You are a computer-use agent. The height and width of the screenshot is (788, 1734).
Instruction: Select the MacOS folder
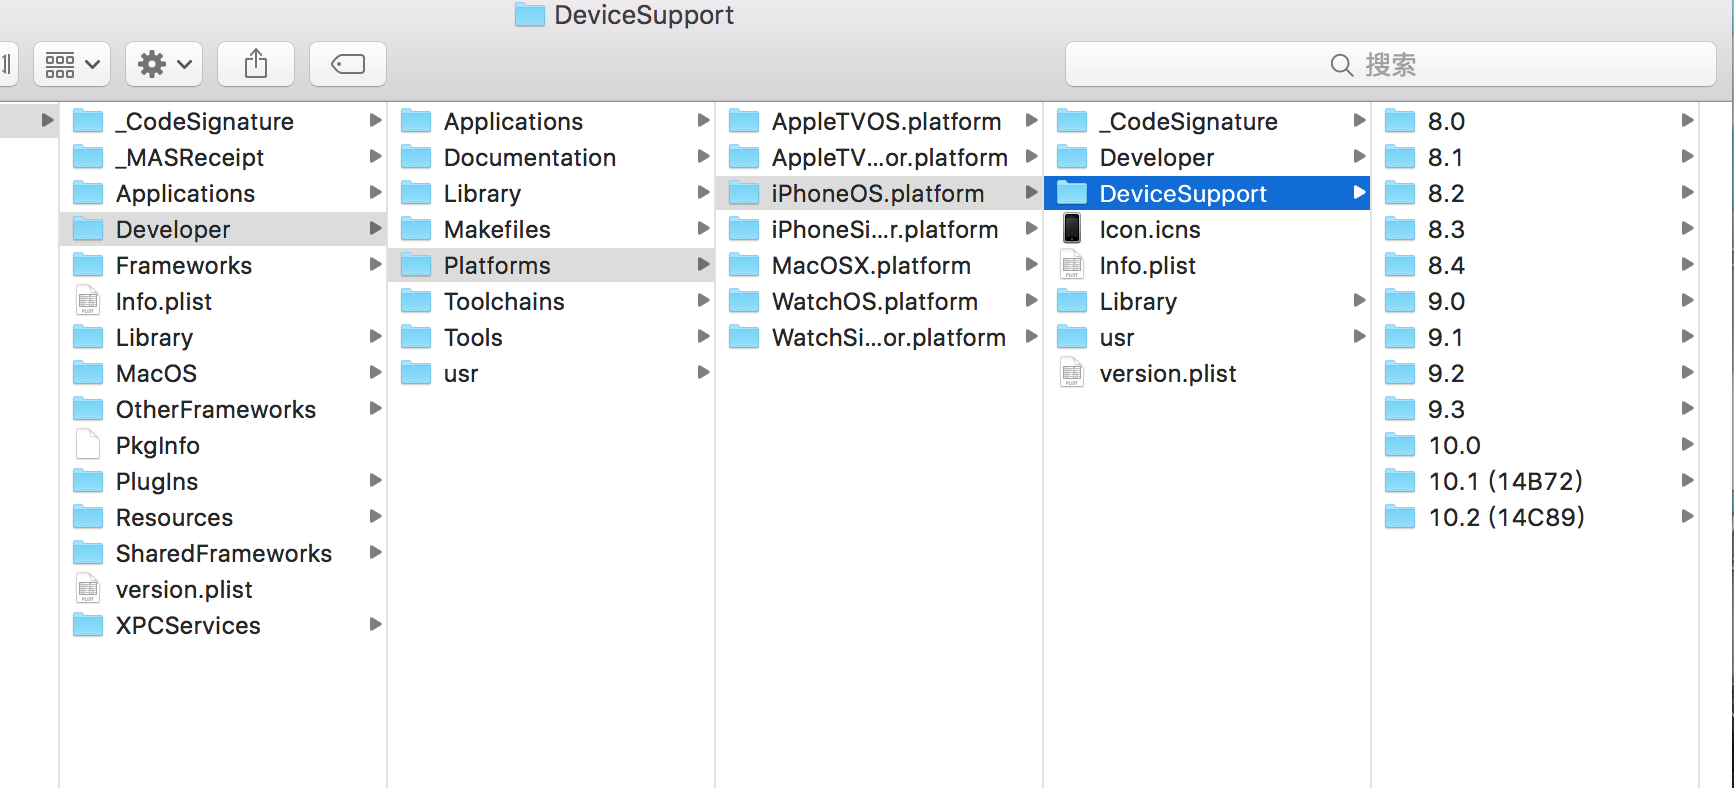pyautogui.click(x=223, y=373)
